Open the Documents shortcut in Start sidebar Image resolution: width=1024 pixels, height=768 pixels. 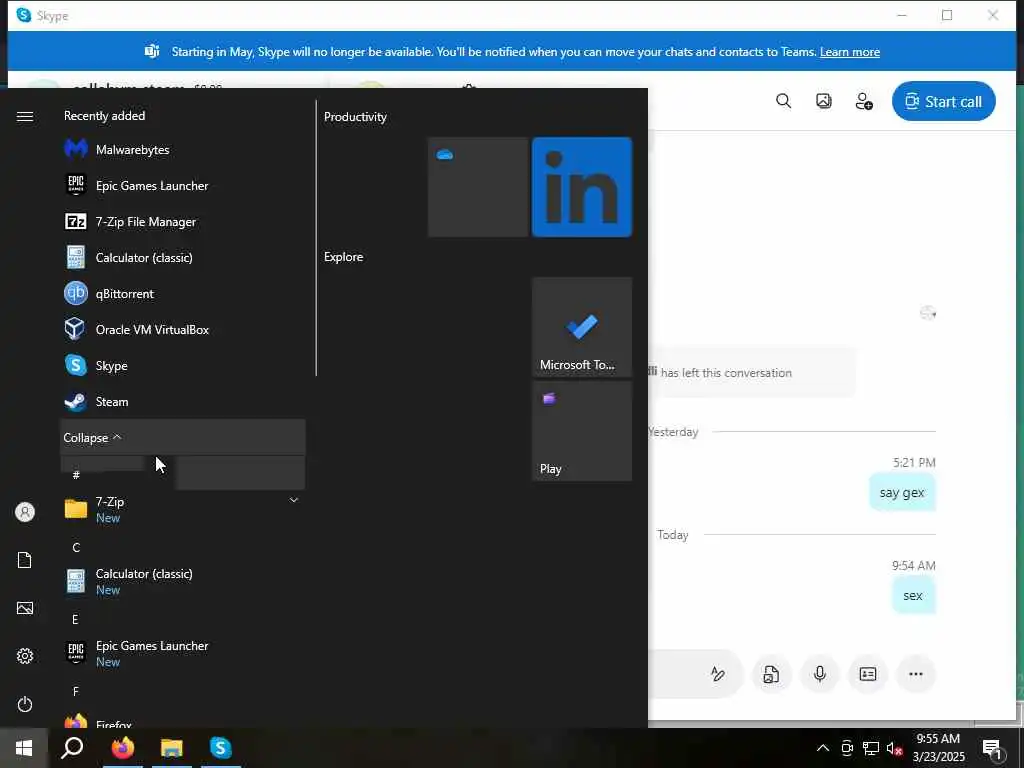pos(25,560)
